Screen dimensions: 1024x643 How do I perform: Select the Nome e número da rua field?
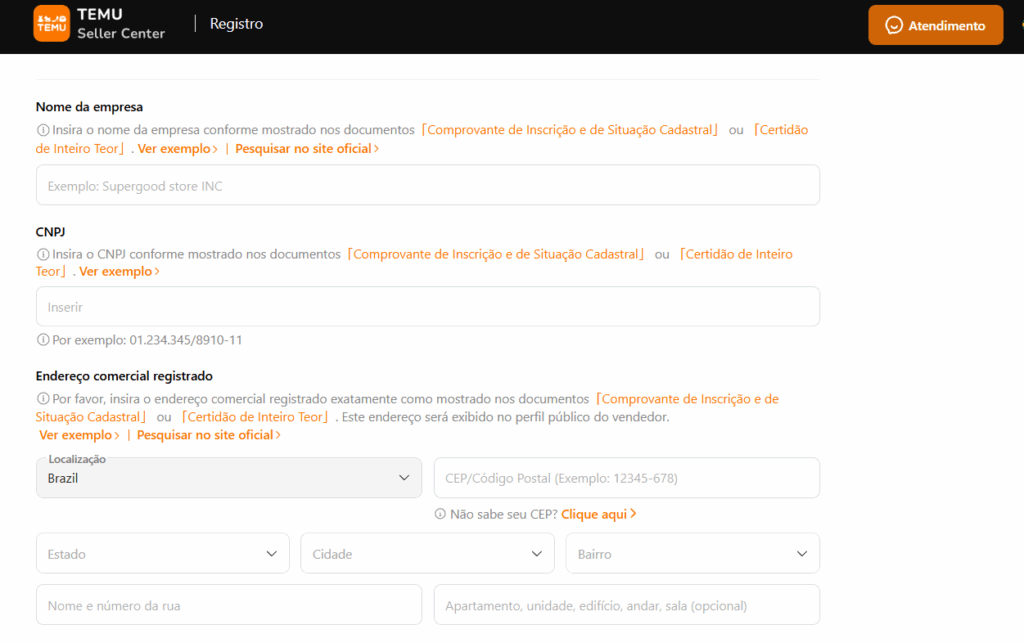228,605
